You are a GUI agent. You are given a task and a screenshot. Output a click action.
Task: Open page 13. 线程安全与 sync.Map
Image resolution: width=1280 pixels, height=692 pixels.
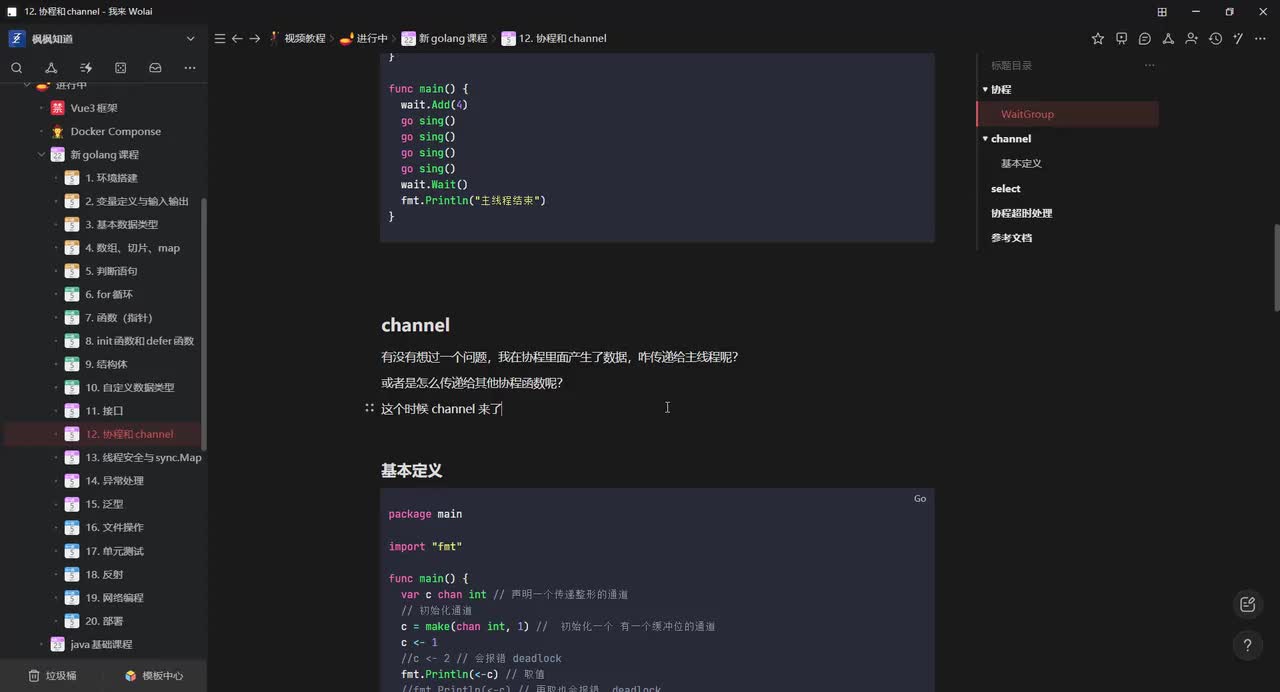(143, 458)
